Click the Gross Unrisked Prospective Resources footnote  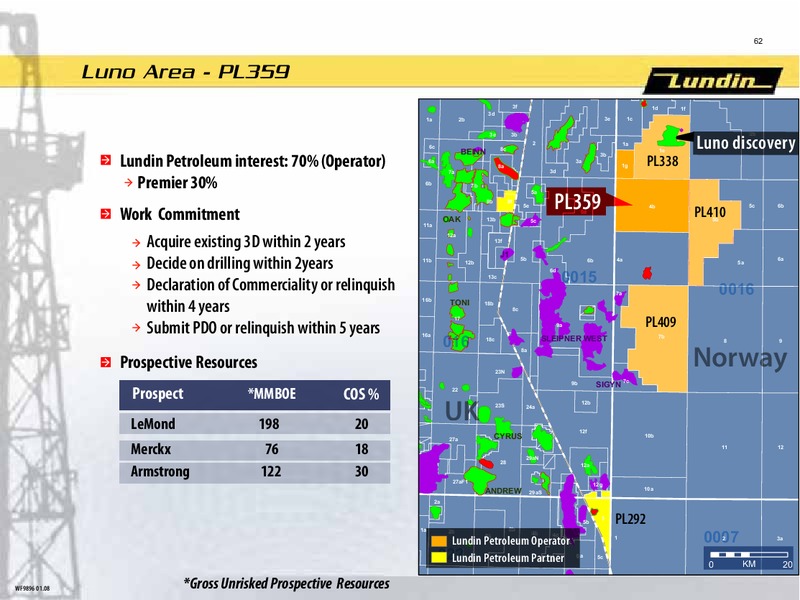287,583
